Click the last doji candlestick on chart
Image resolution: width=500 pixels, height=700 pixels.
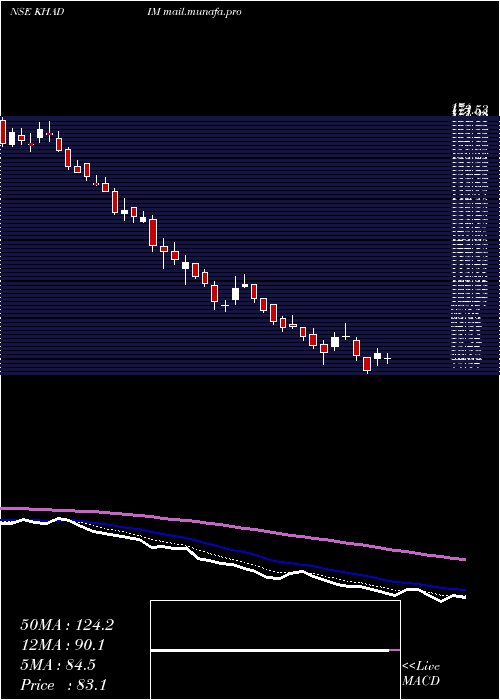coord(388,358)
